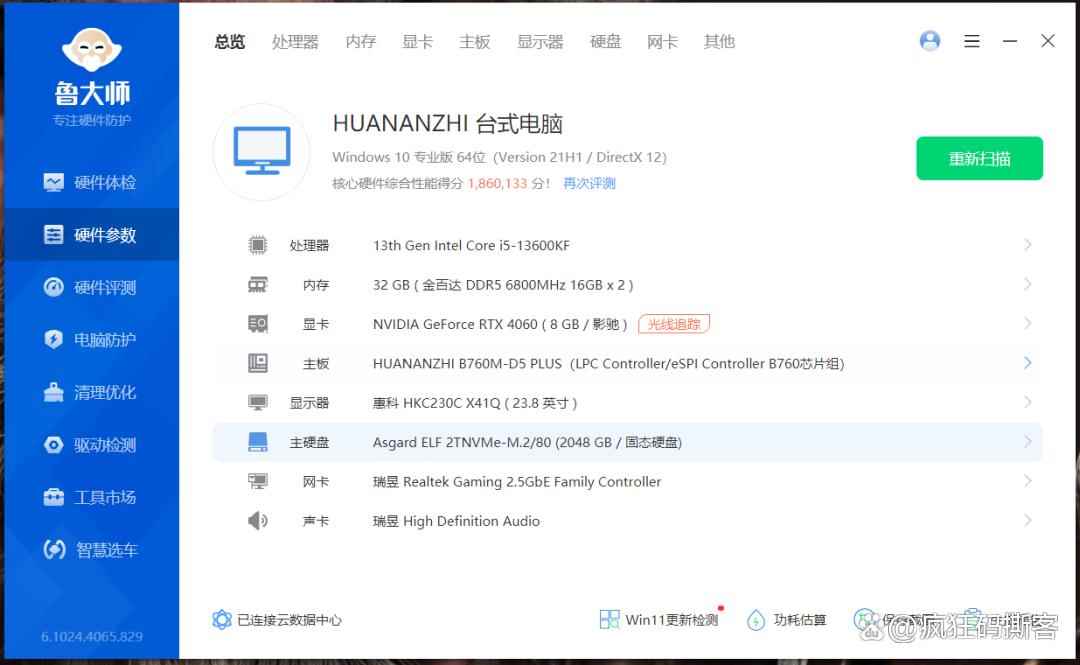This screenshot has height=665, width=1080.
Task: Switch to the 内存 tab
Action: (361, 42)
